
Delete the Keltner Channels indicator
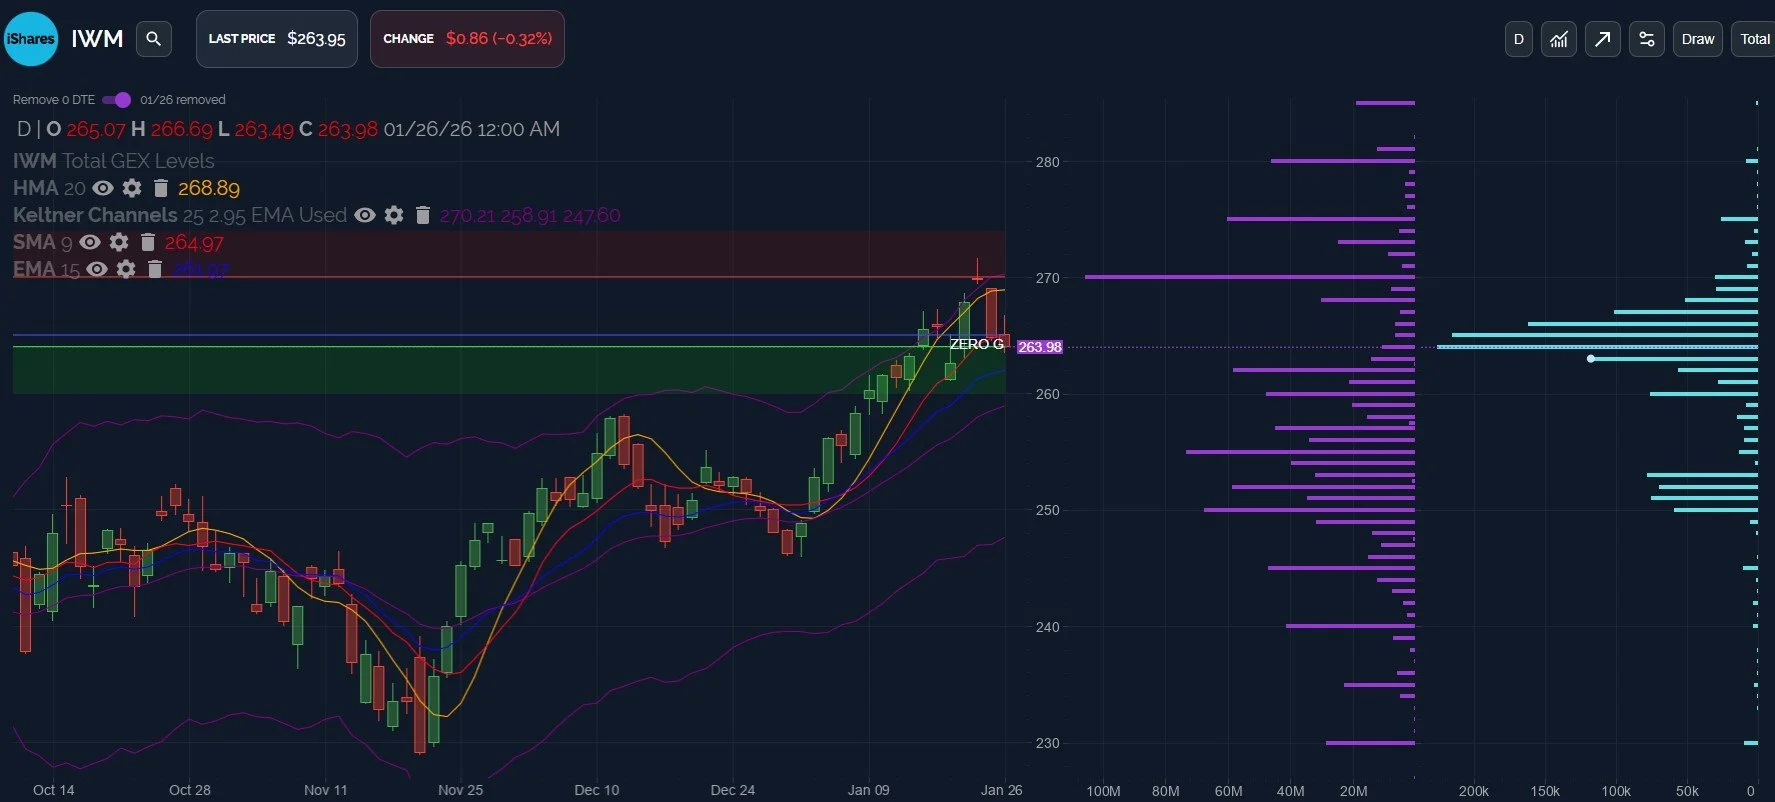click(422, 215)
